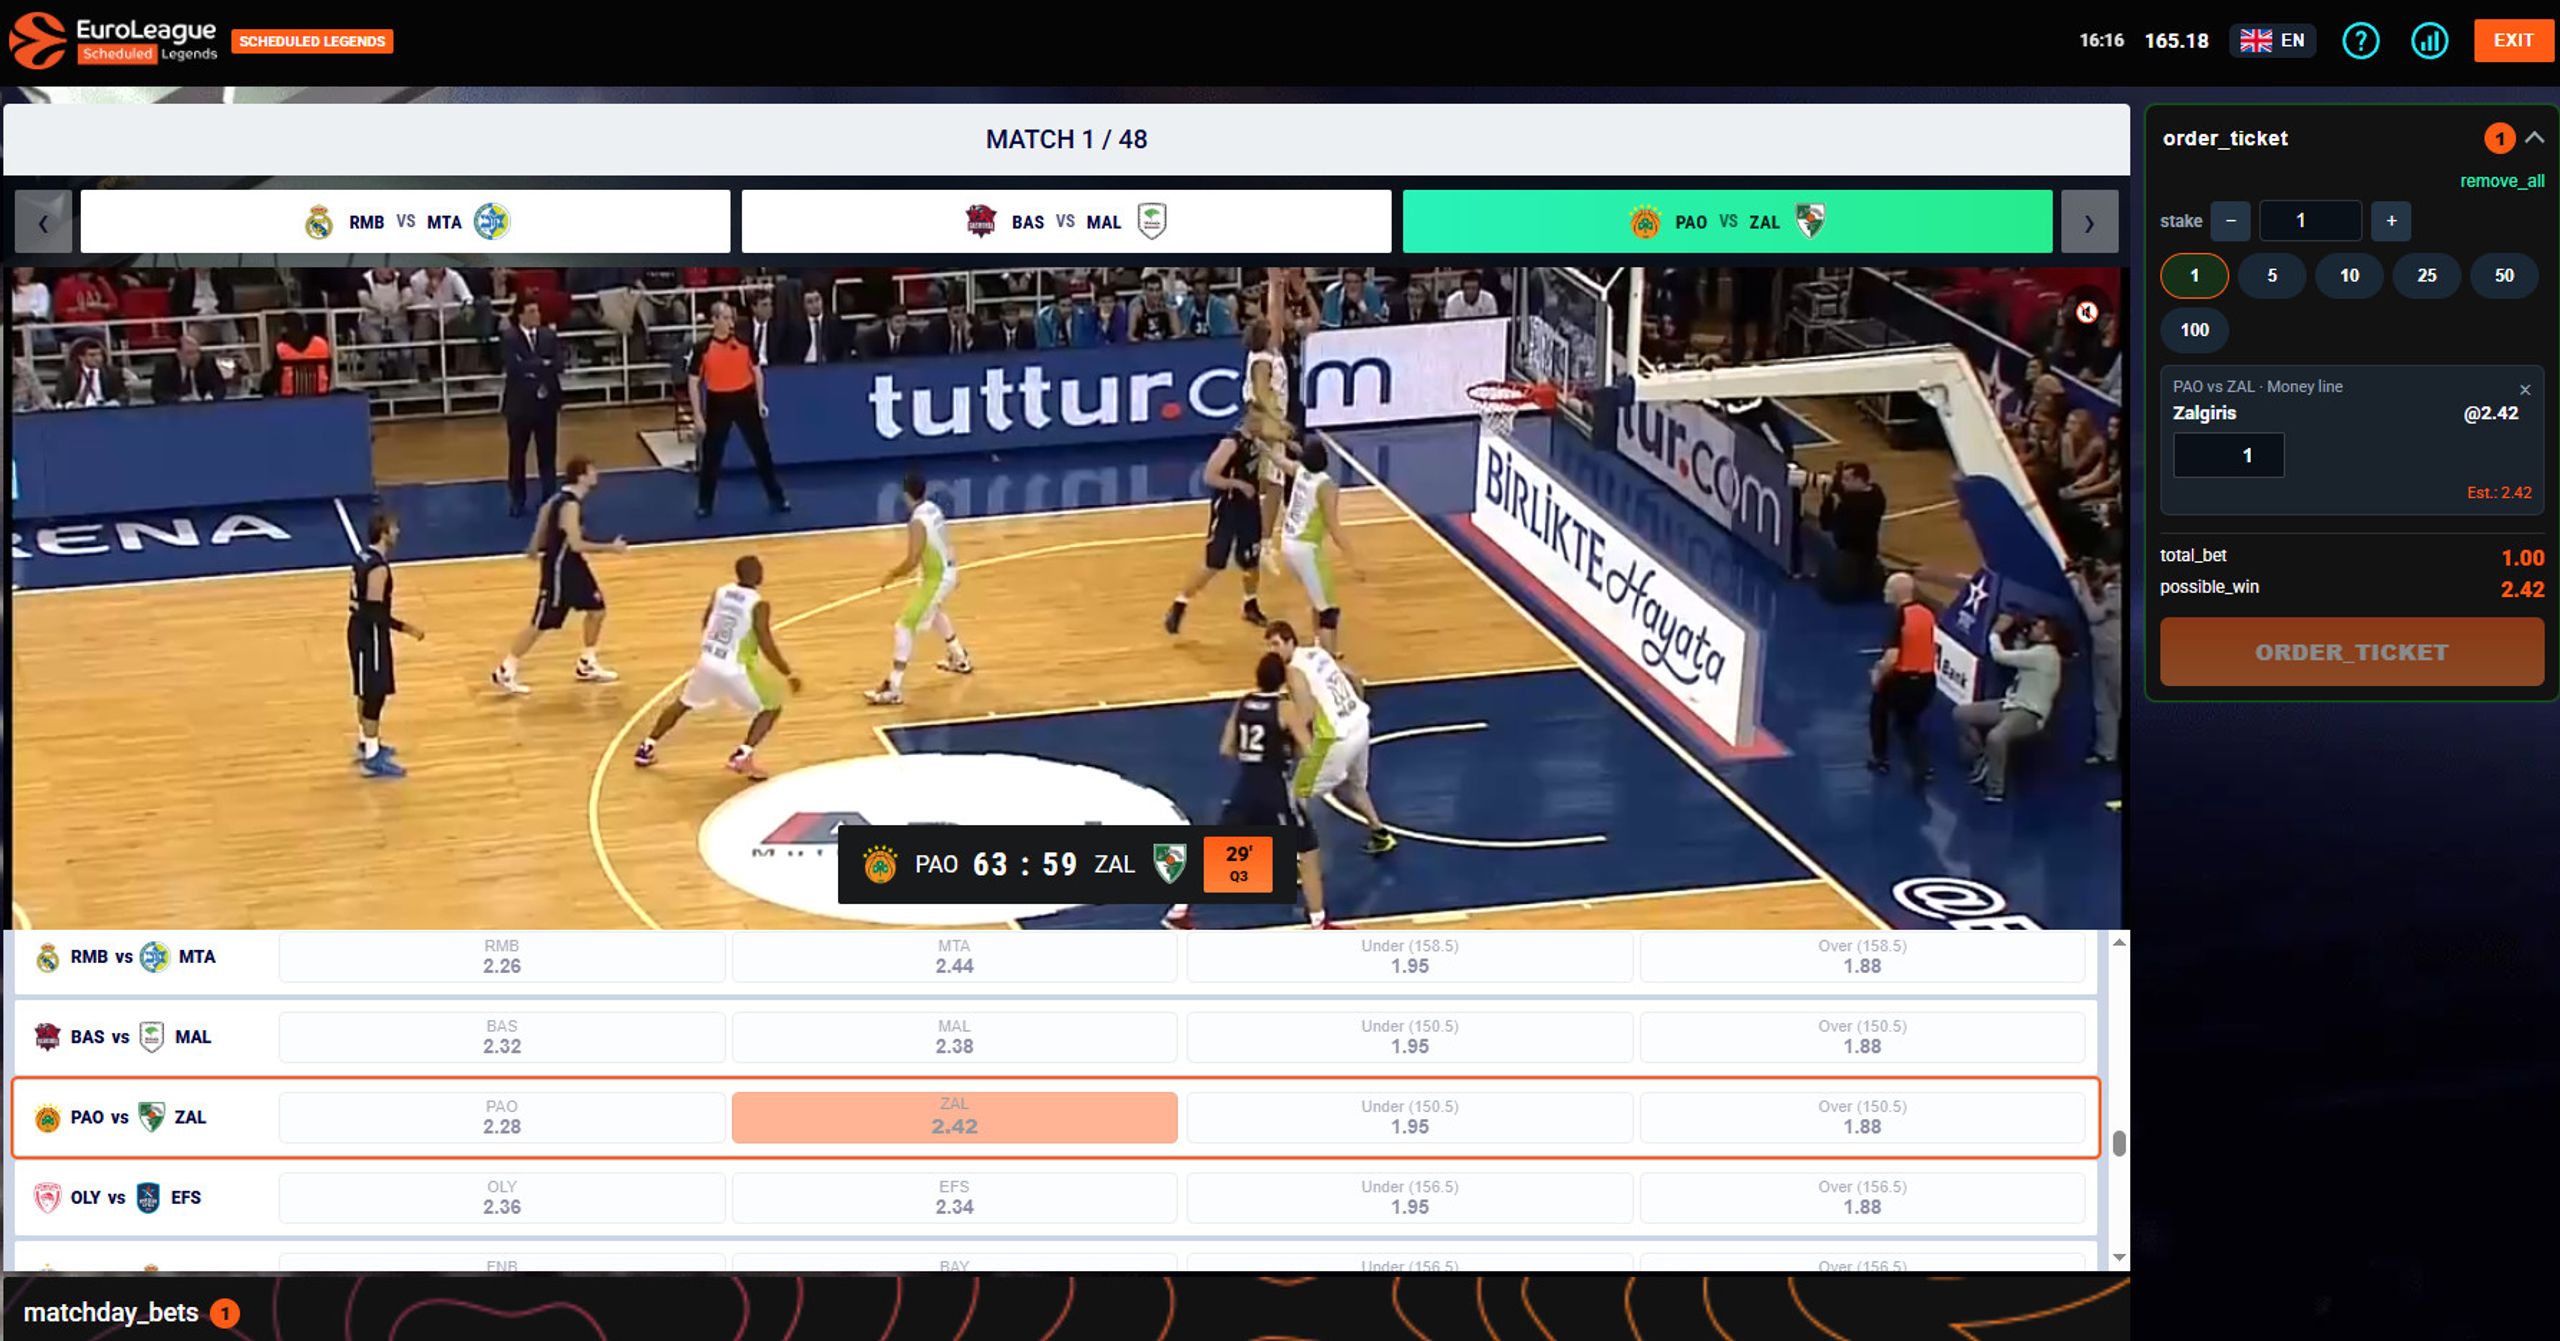Viewport: 2560px width, 1341px height.
Task: Click the Panathinaikos crest in the PAO vs ZAL tab
Action: pos(1645,222)
